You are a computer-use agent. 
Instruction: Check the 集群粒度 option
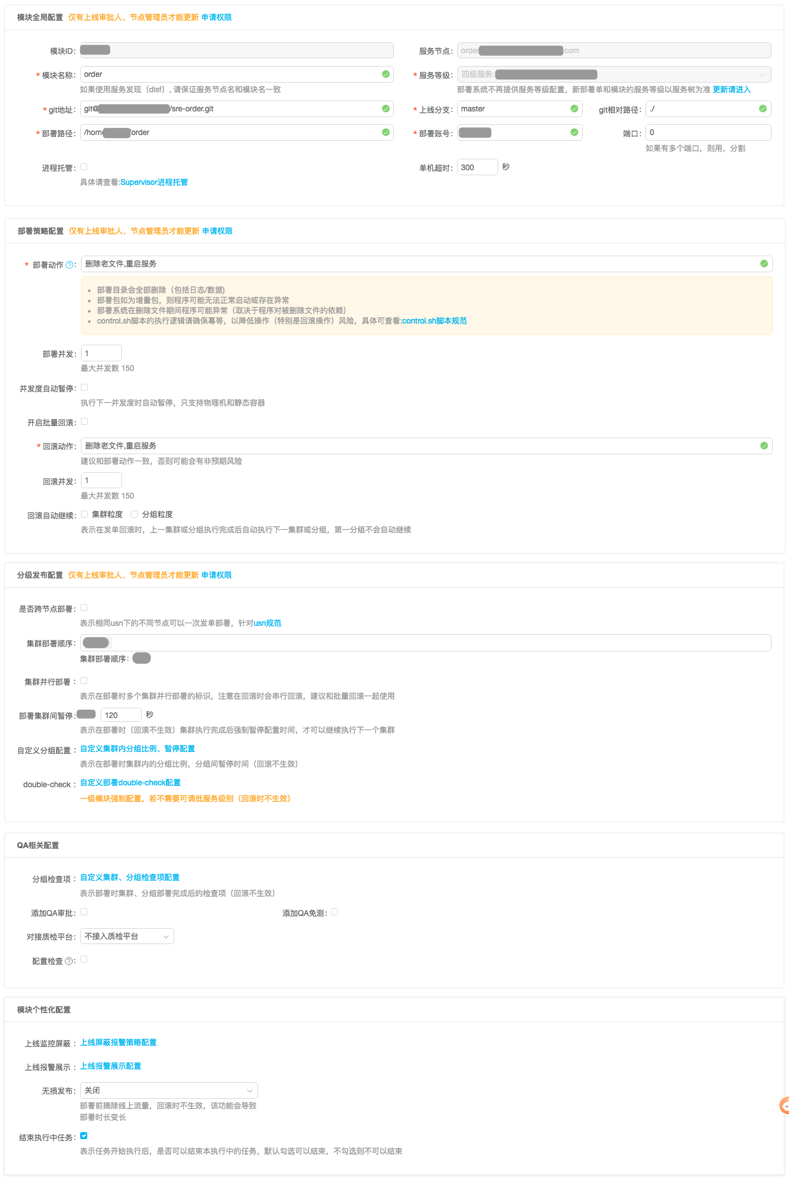point(85,514)
